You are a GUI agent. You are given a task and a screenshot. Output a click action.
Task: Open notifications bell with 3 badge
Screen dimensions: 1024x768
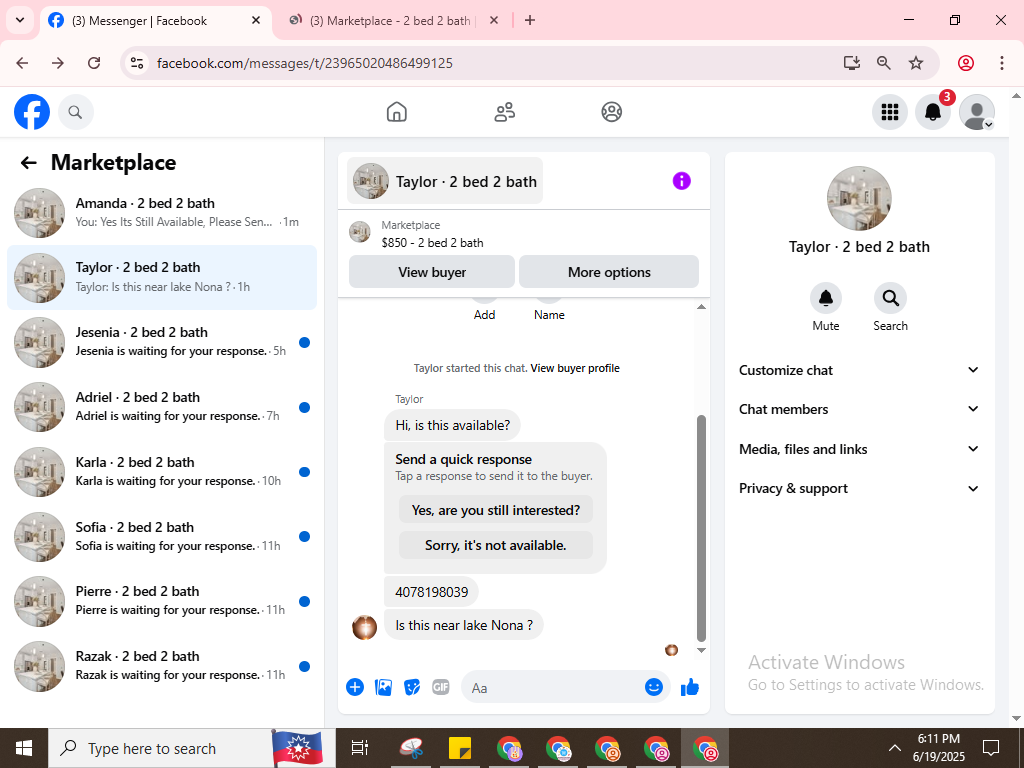point(933,112)
